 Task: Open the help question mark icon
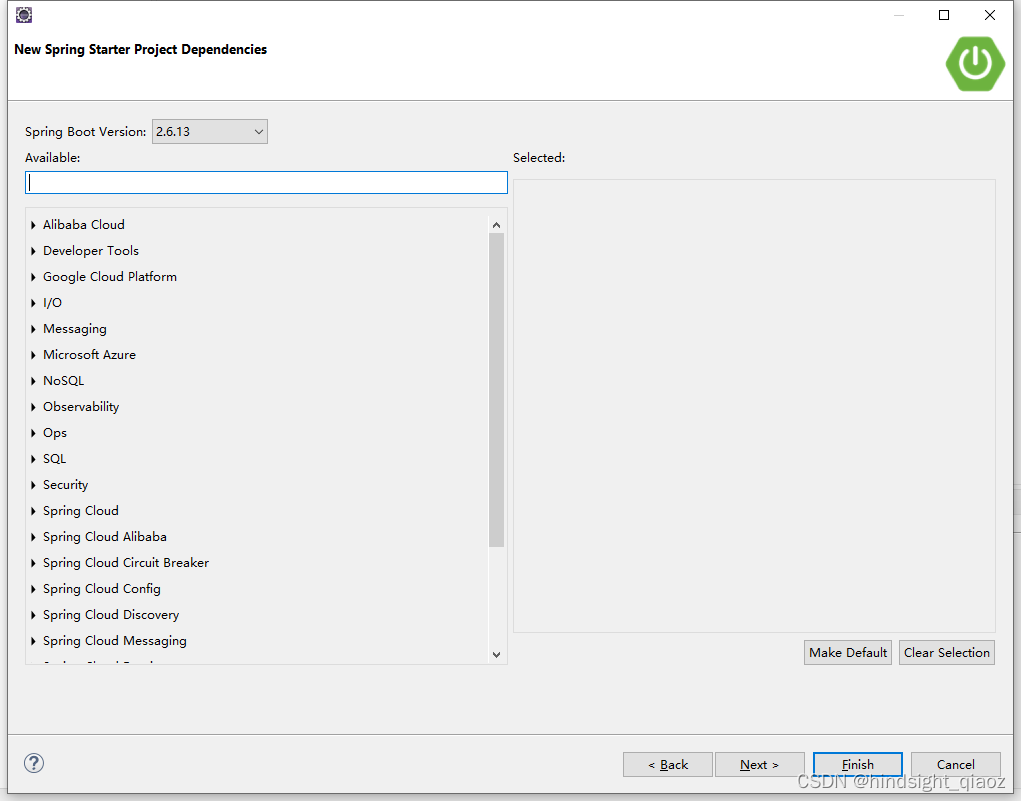click(x=34, y=763)
